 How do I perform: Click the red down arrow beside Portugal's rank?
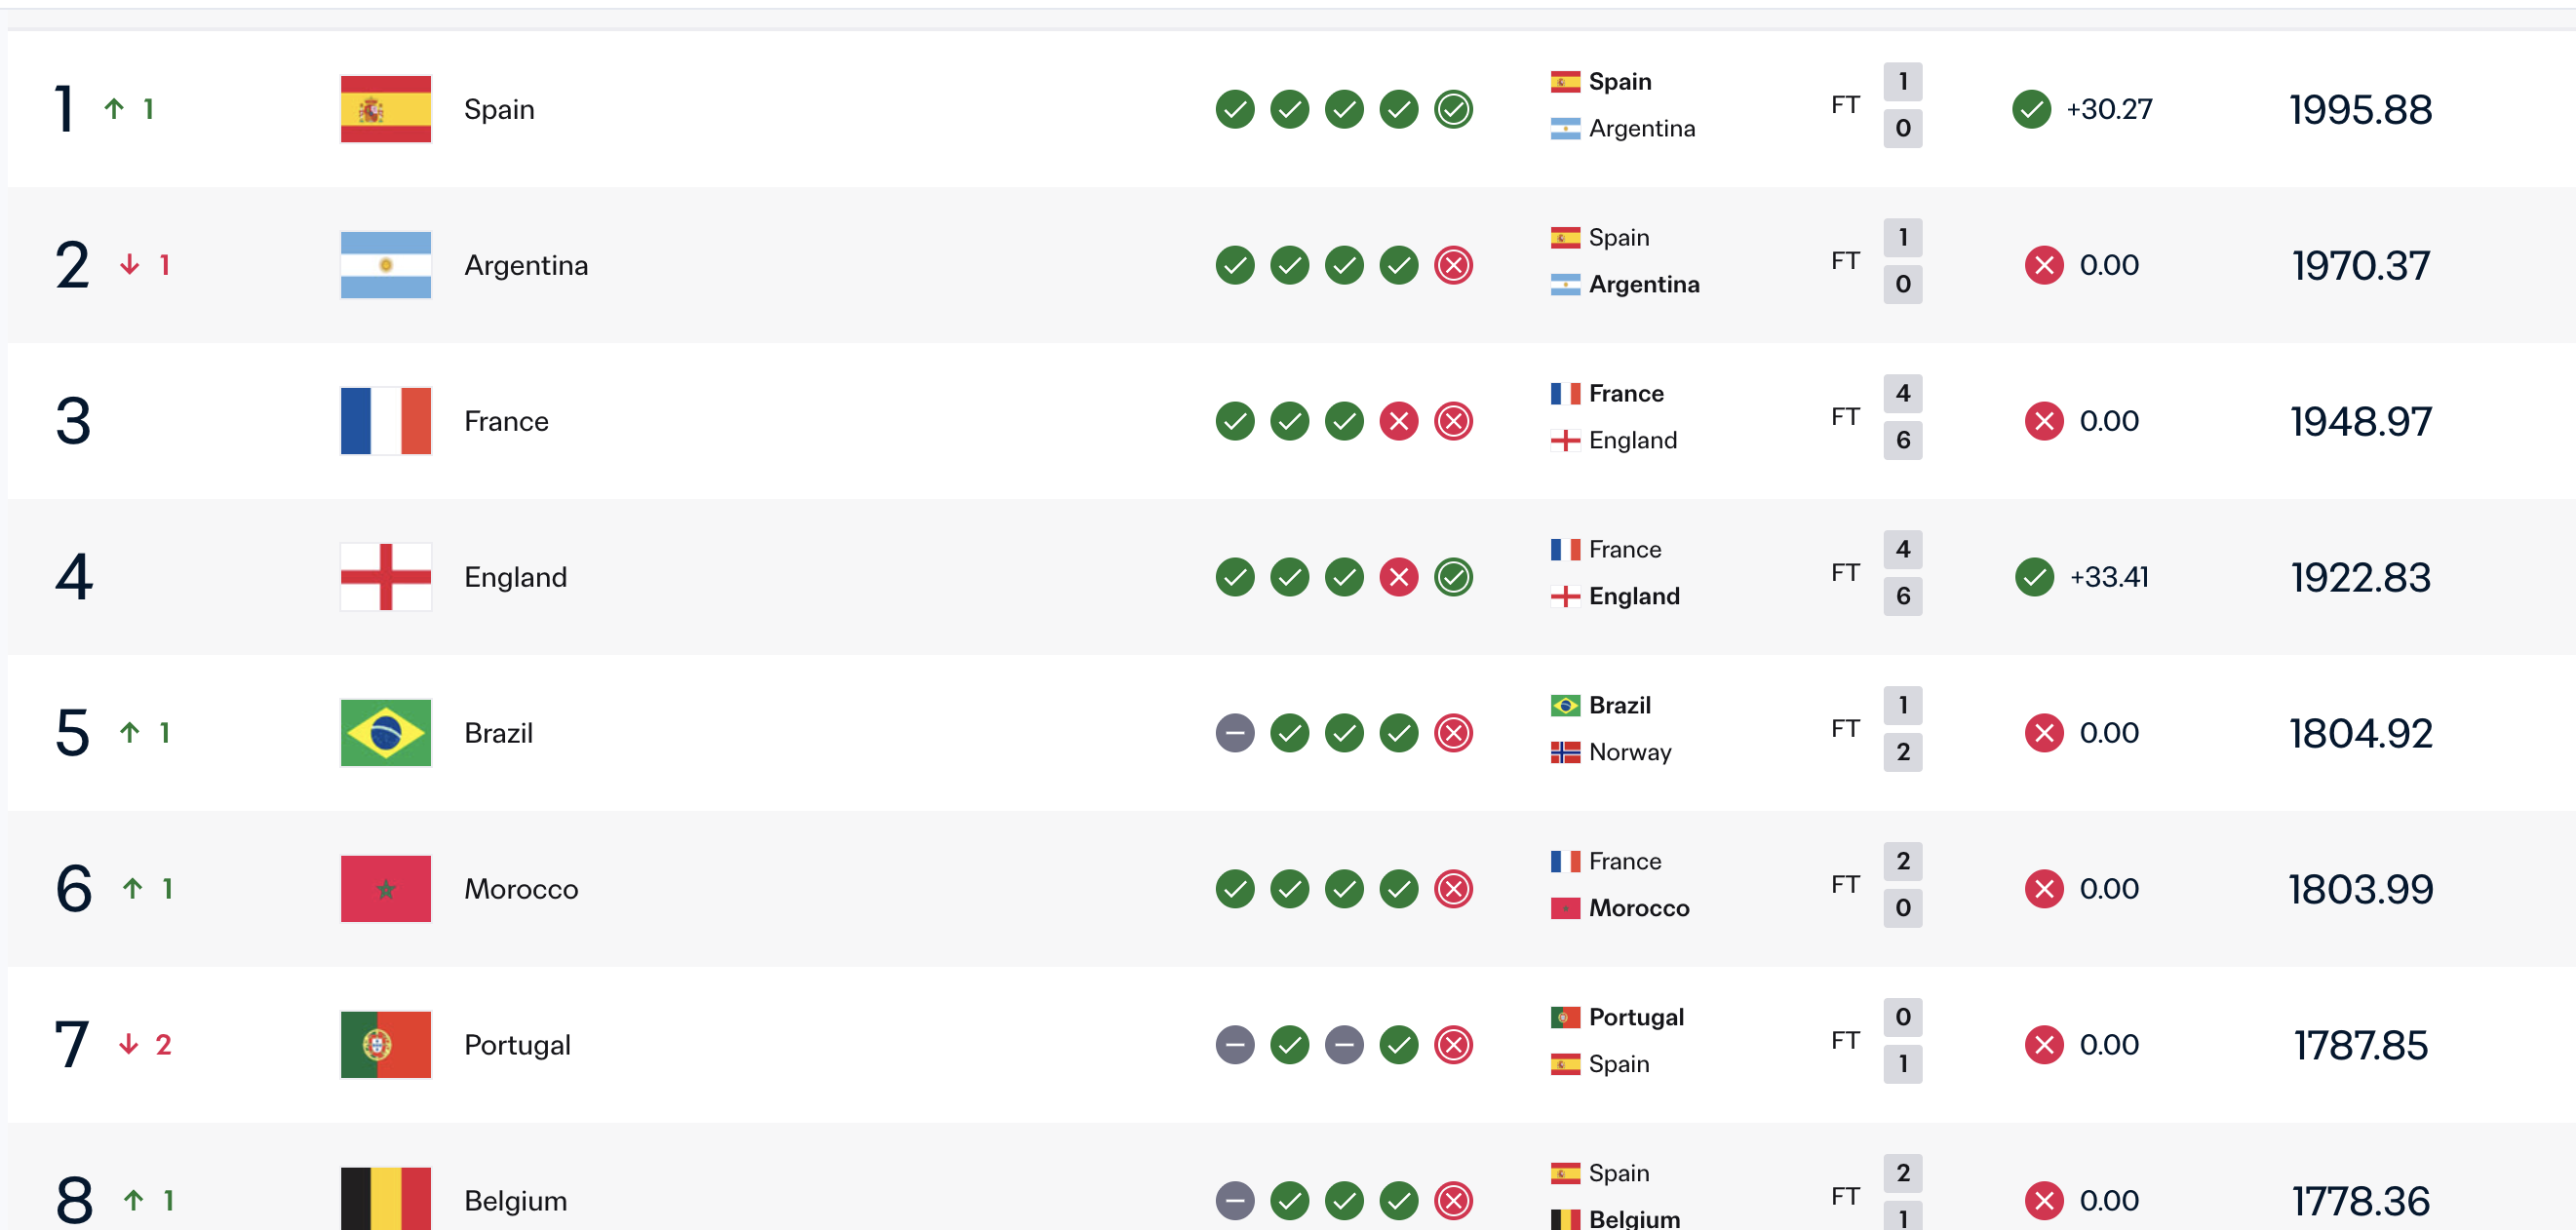click(128, 1044)
